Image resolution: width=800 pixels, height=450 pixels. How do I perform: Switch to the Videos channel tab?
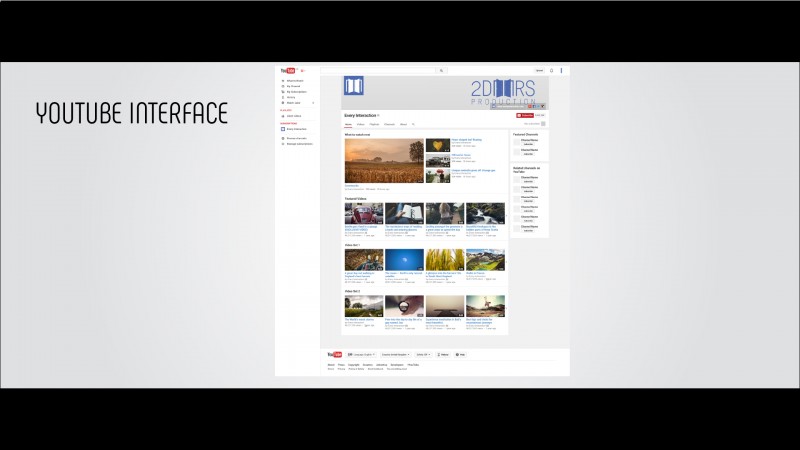point(361,124)
